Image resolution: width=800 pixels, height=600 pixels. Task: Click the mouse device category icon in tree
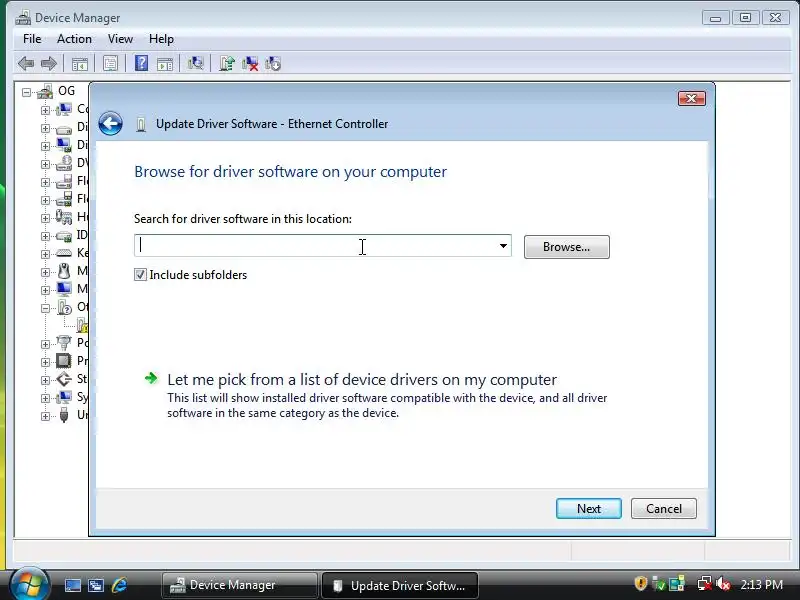click(64, 271)
